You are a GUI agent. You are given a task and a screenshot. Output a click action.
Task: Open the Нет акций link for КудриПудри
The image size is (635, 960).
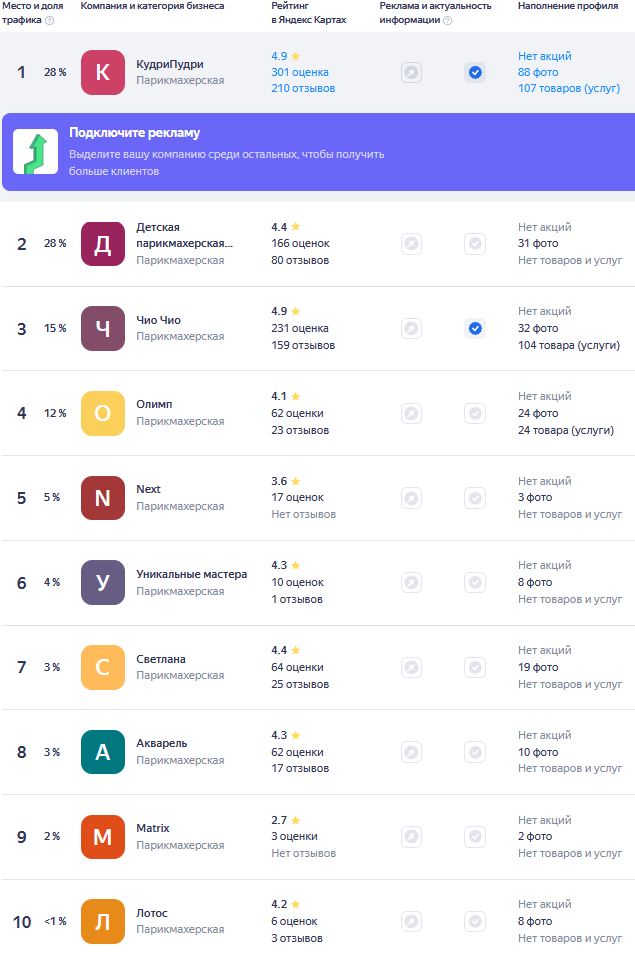click(544, 56)
